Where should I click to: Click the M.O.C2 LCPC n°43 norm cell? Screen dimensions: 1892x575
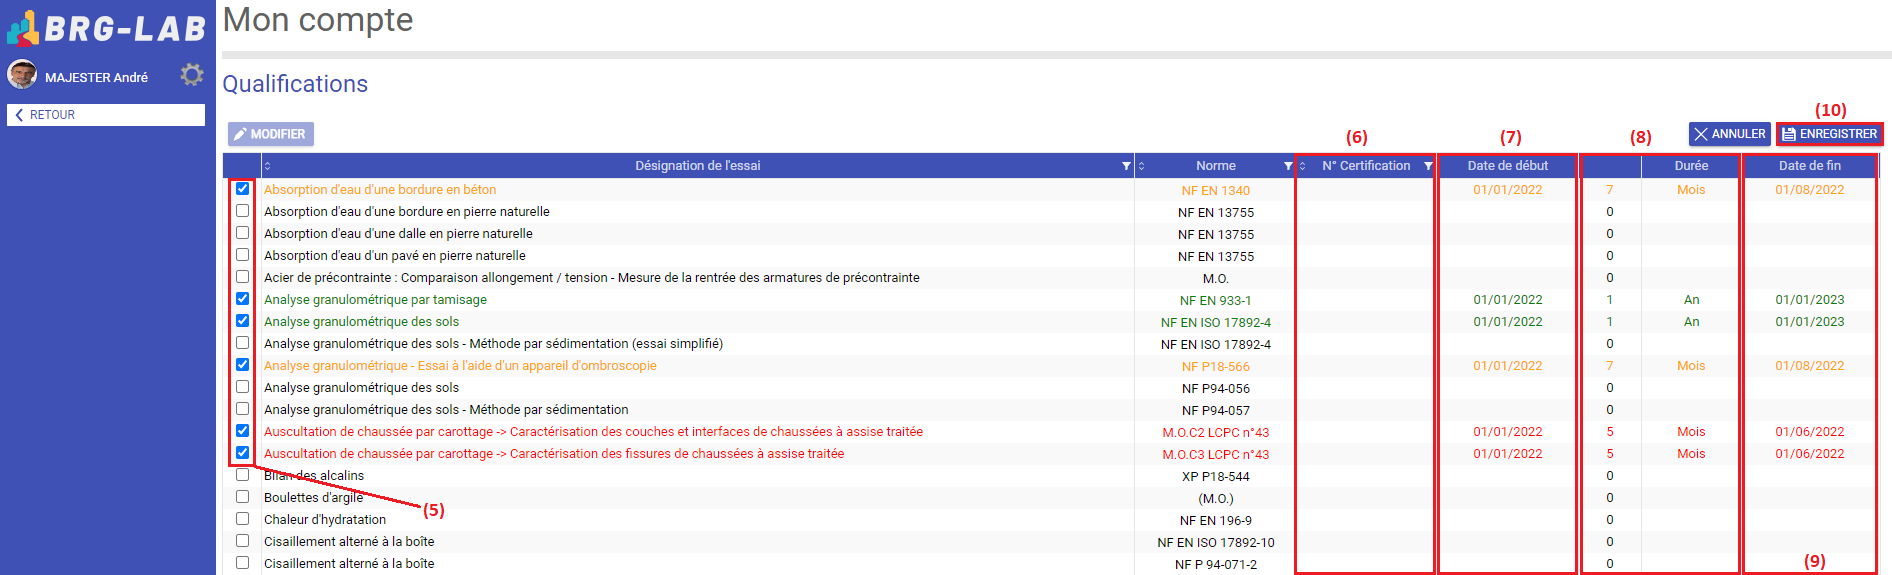click(1215, 432)
